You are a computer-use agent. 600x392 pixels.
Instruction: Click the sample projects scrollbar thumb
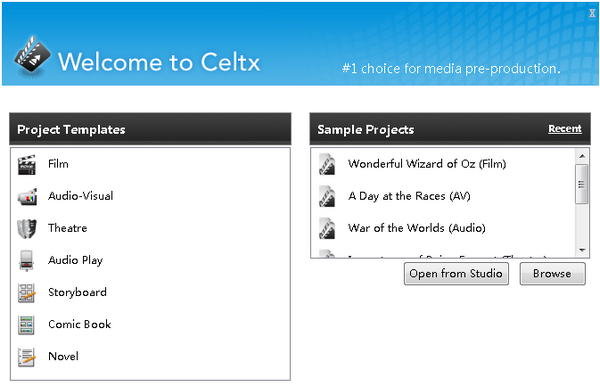pyautogui.click(x=582, y=184)
